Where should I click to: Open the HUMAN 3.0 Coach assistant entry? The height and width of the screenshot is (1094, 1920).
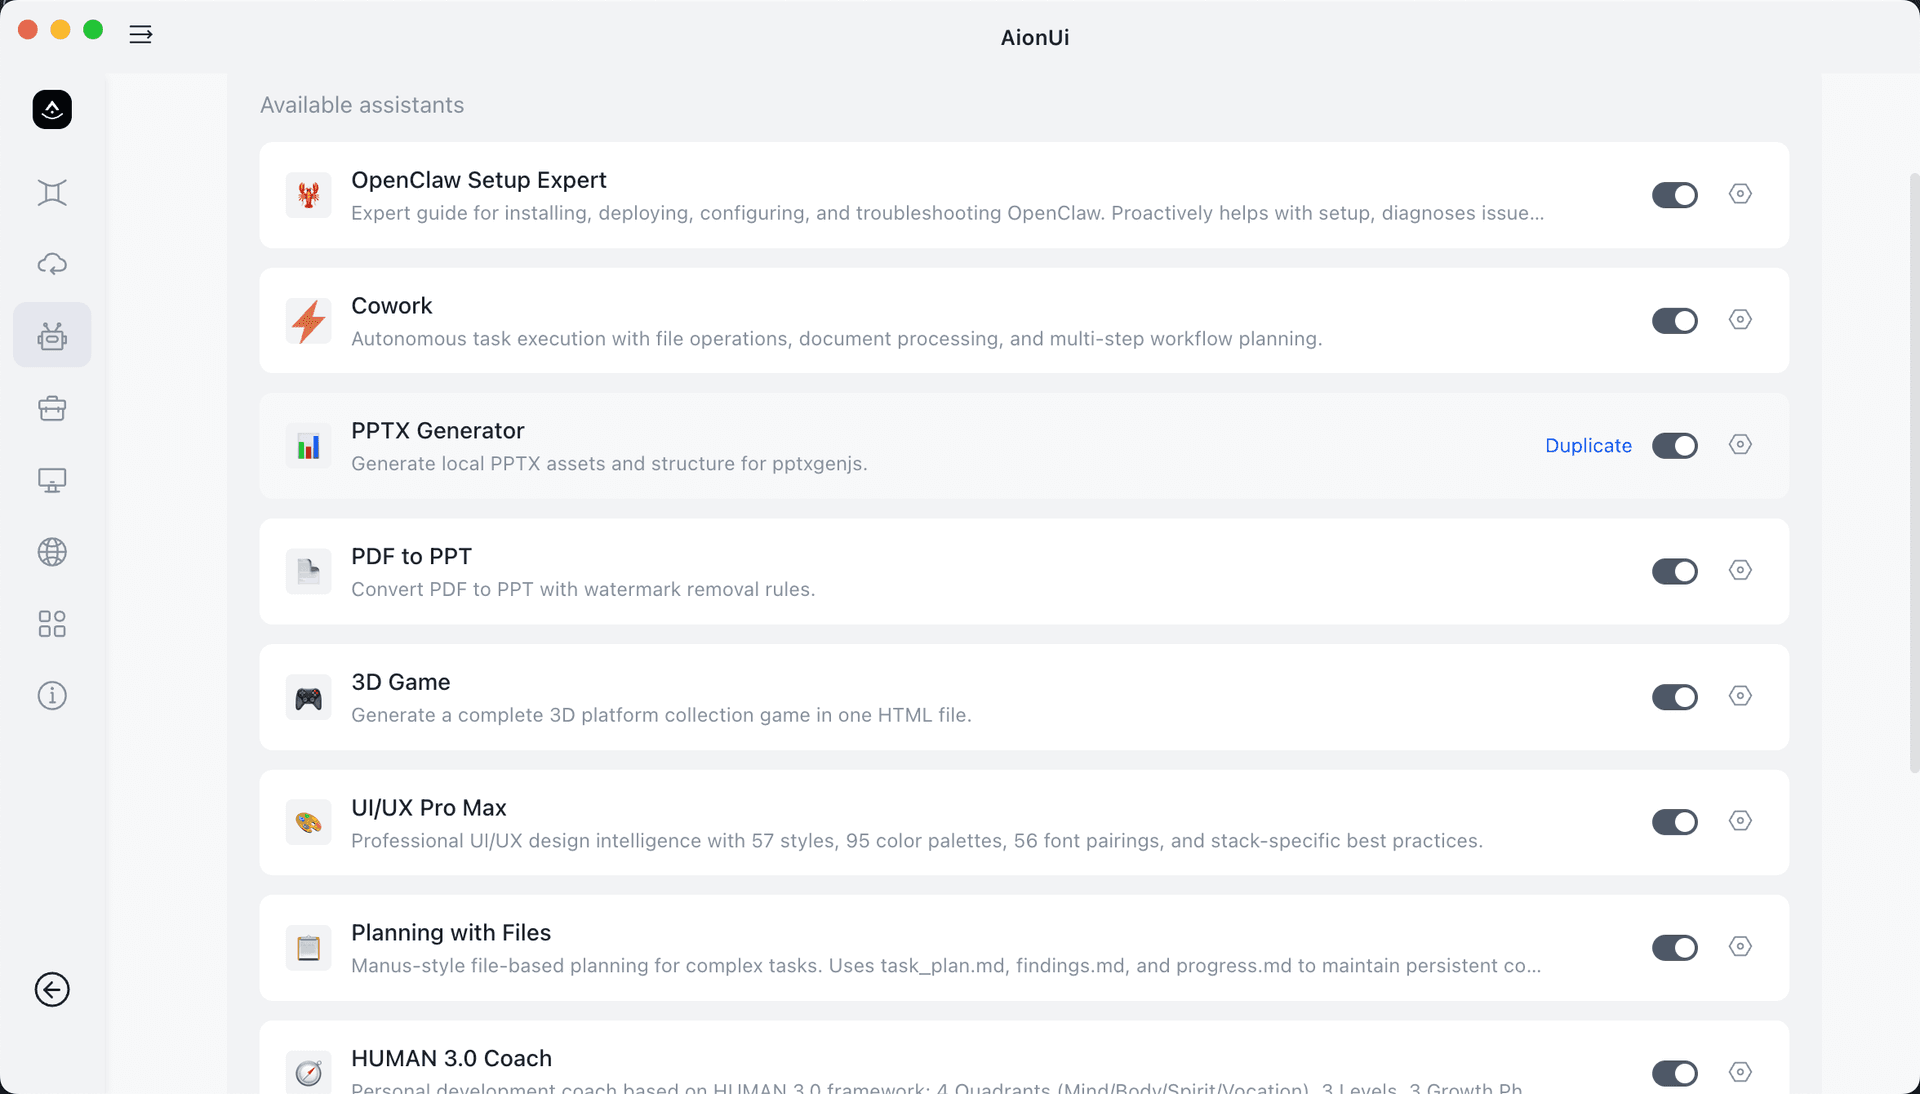1024,1058
